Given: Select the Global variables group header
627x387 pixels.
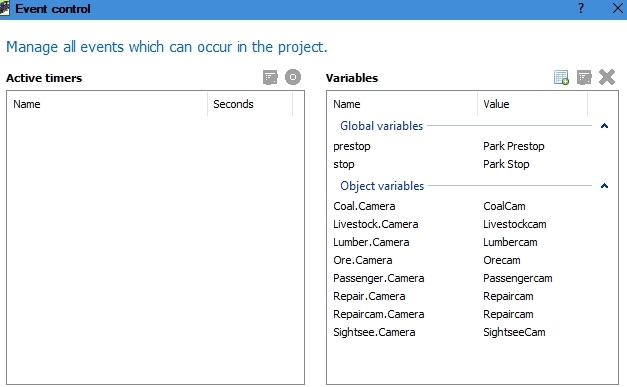Looking at the screenshot, I should (x=381, y=126).
